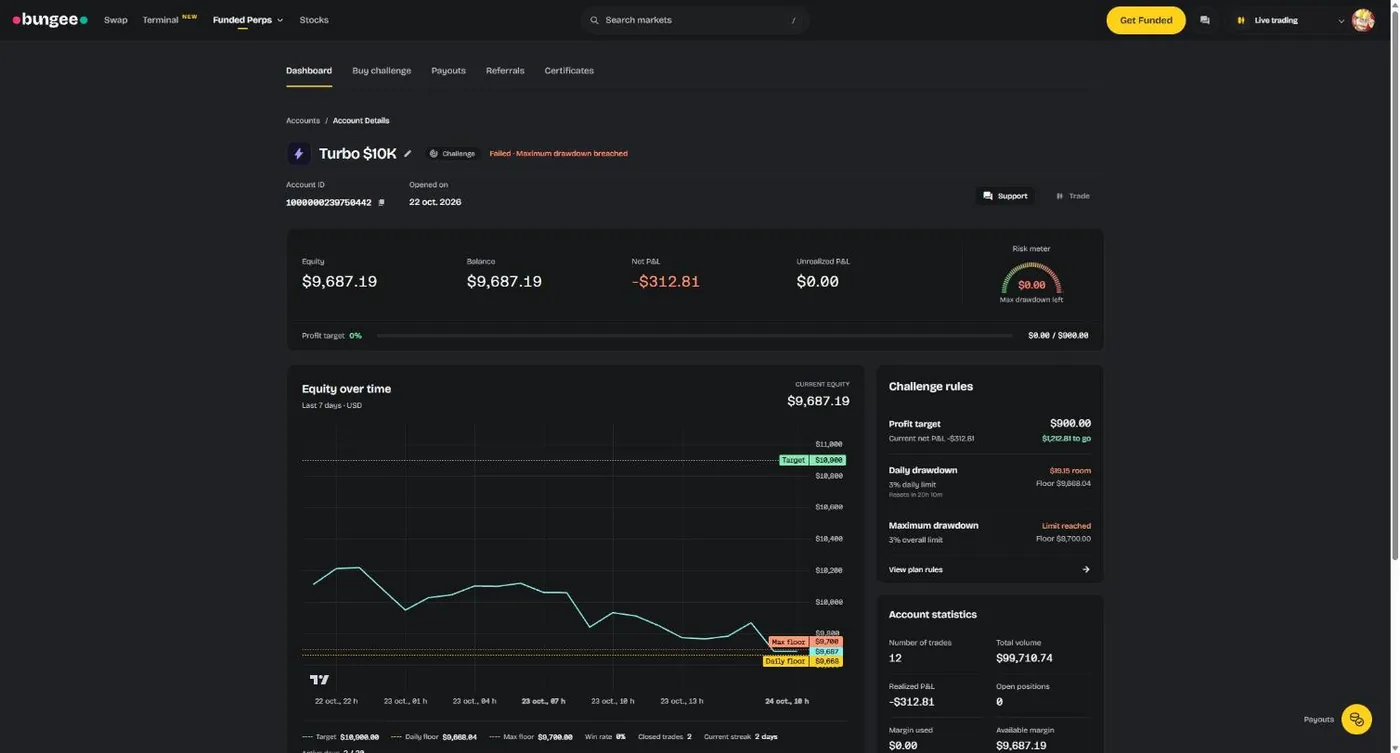Focus the Search markets field
This screenshot has width=1400, height=753.
coord(695,20)
